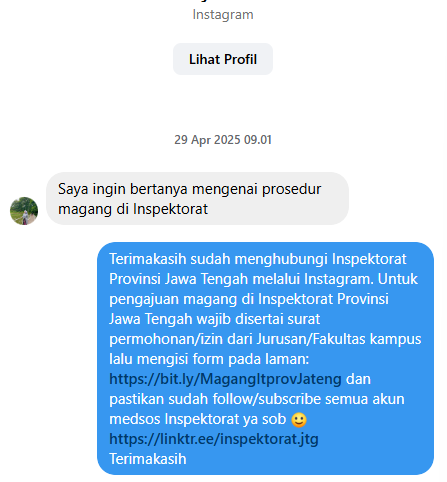Select the gray incoming message about magang
Image resolution: width=447 pixels, height=482 pixels.
(x=197, y=199)
